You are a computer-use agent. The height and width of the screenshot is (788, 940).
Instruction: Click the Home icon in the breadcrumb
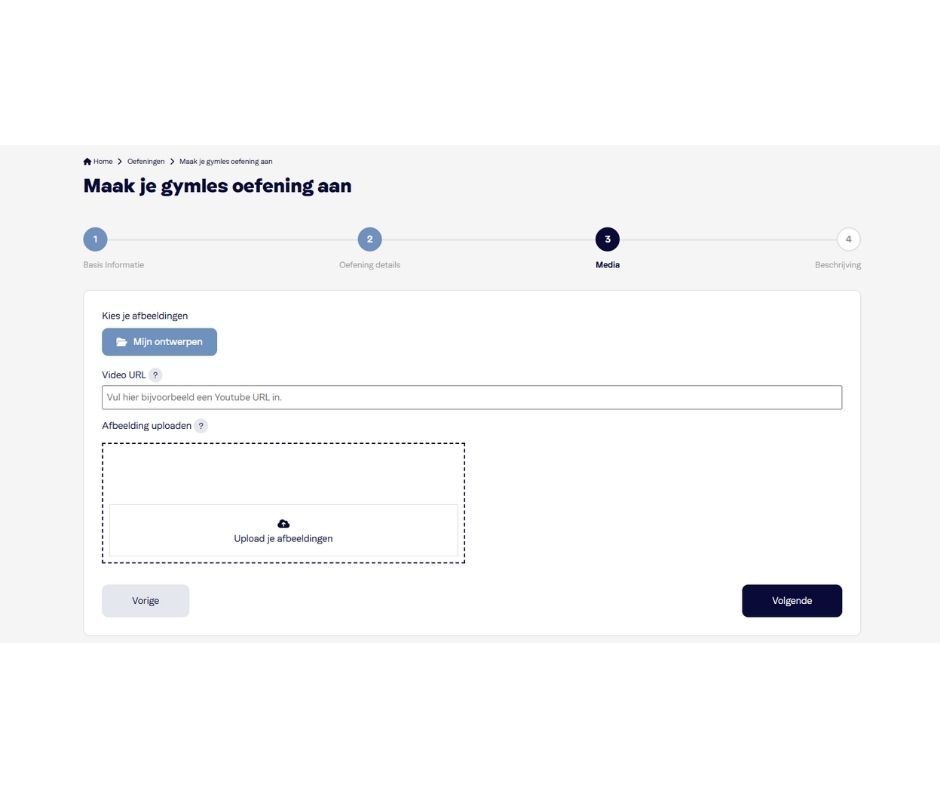[x=87, y=161]
